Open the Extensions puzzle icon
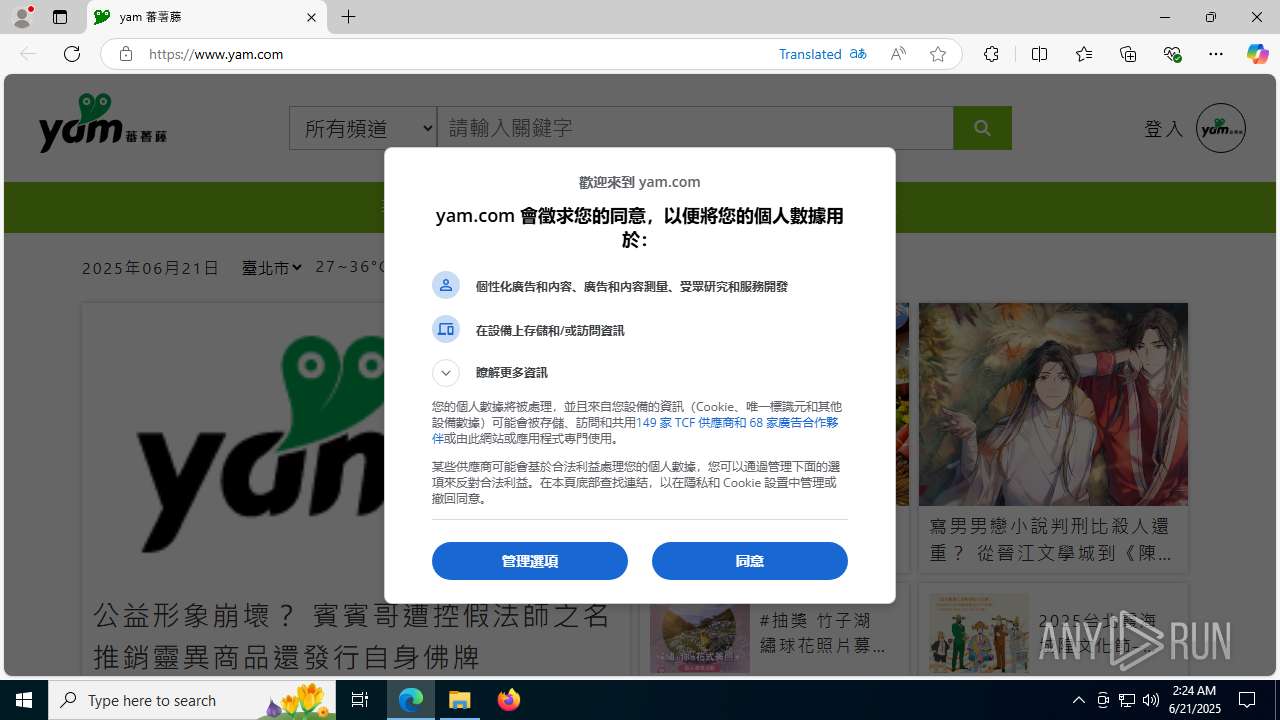 991,54
